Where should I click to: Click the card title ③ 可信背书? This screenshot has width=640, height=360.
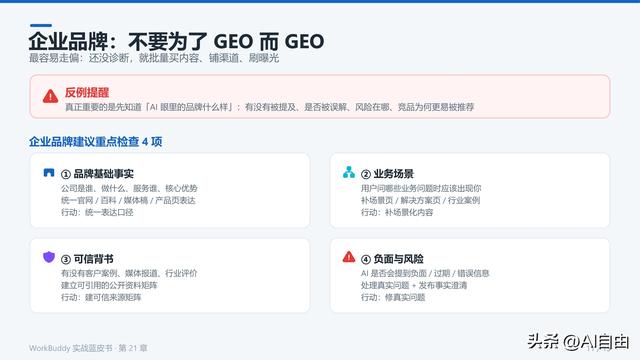point(87,259)
